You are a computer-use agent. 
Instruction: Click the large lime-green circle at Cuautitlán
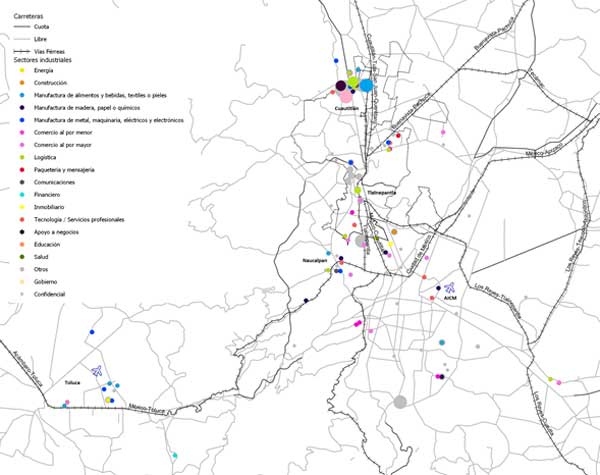353,82
